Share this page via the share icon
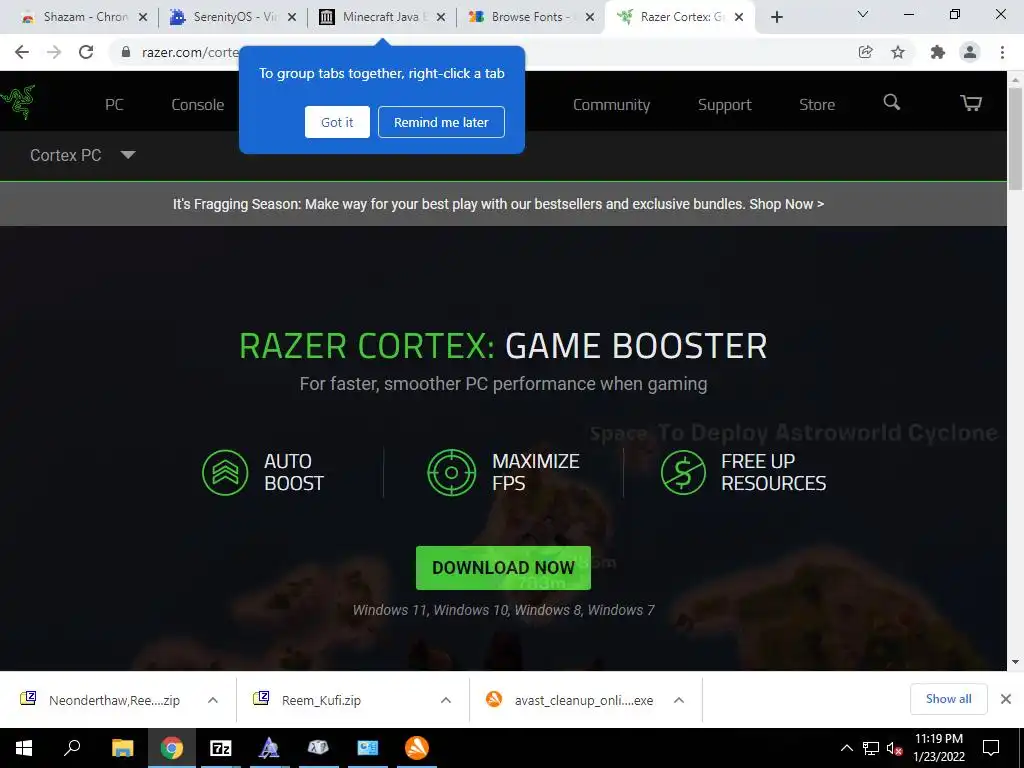This screenshot has height=768, width=1024. (865, 52)
